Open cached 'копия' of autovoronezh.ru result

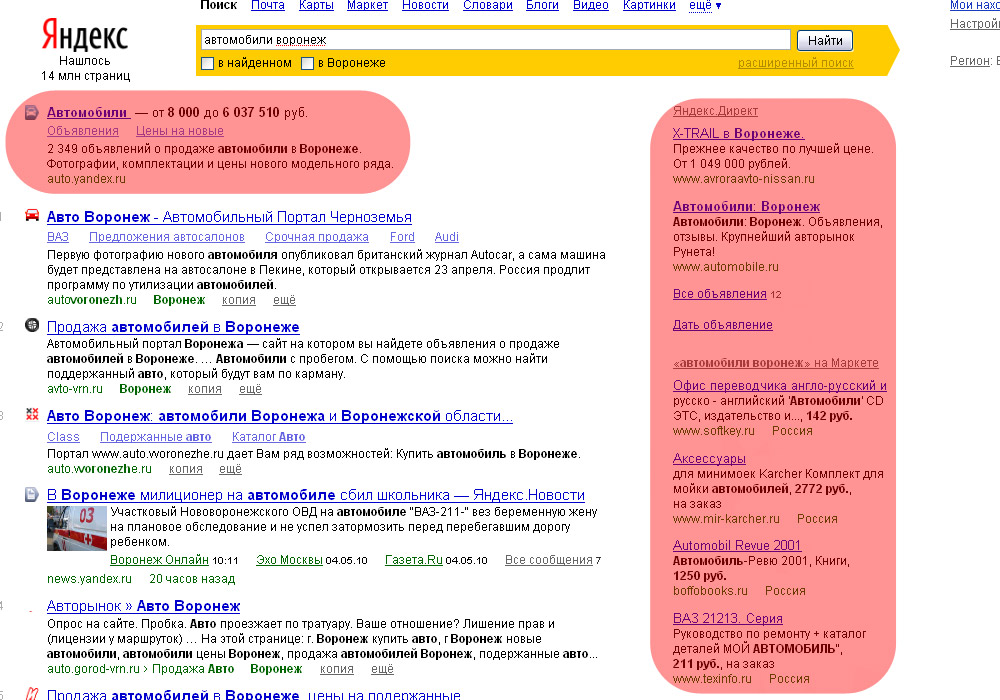click(x=239, y=300)
